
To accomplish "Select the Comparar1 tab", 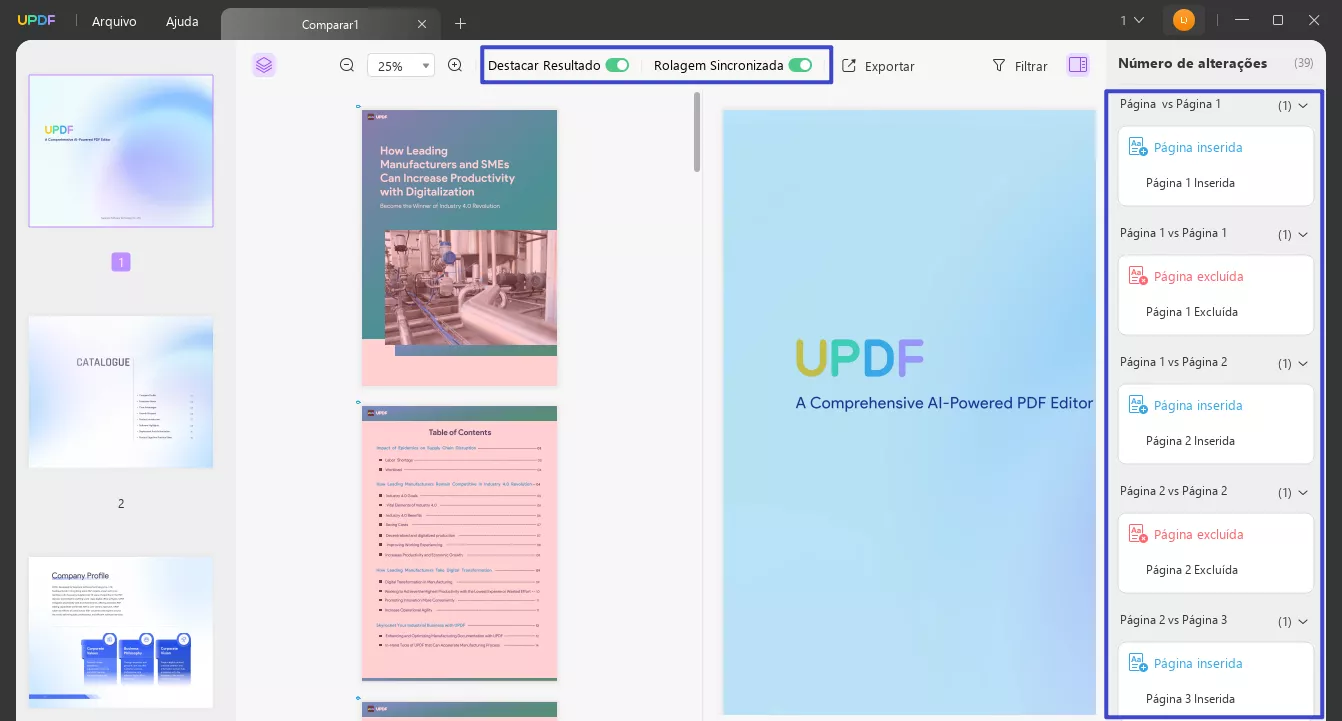I will pyautogui.click(x=330, y=24).
